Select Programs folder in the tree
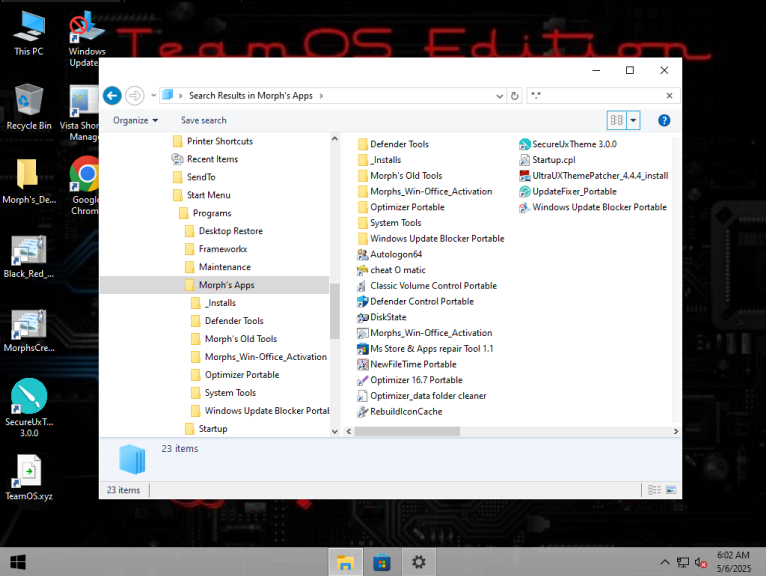 coord(214,213)
